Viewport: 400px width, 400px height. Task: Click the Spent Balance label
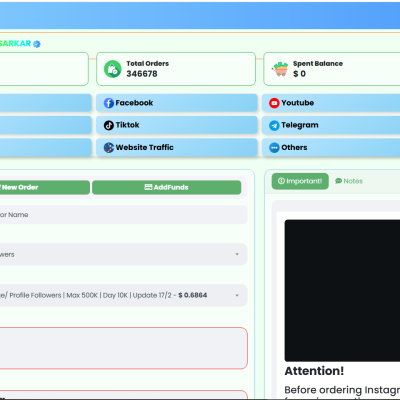point(318,63)
